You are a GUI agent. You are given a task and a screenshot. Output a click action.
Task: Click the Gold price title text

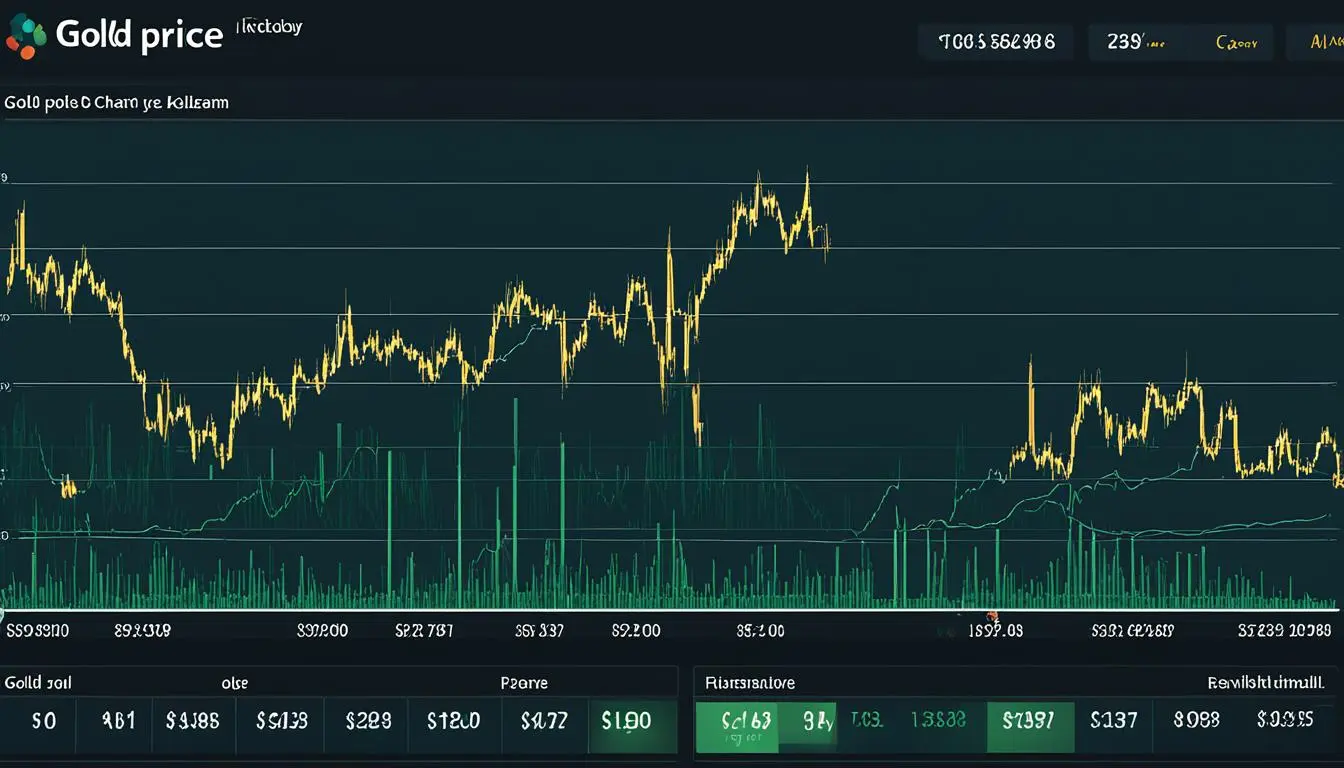139,34
